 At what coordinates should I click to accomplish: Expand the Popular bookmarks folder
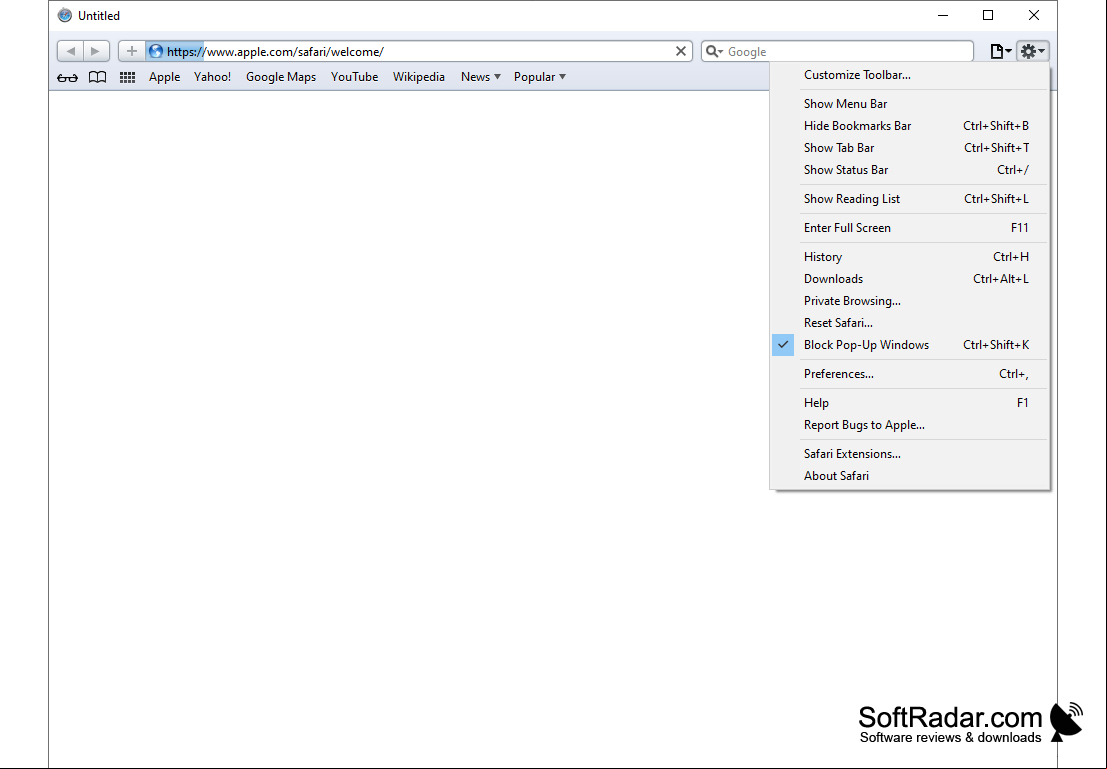(539, 77)
